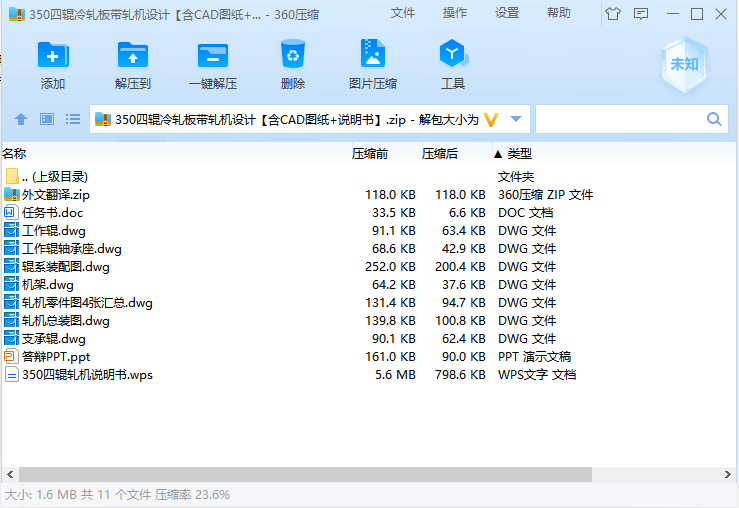Click the 未知 security shield badge
The height and width of the screenshot is (508, 739).
pyautogui.click(x=684, y=64)
